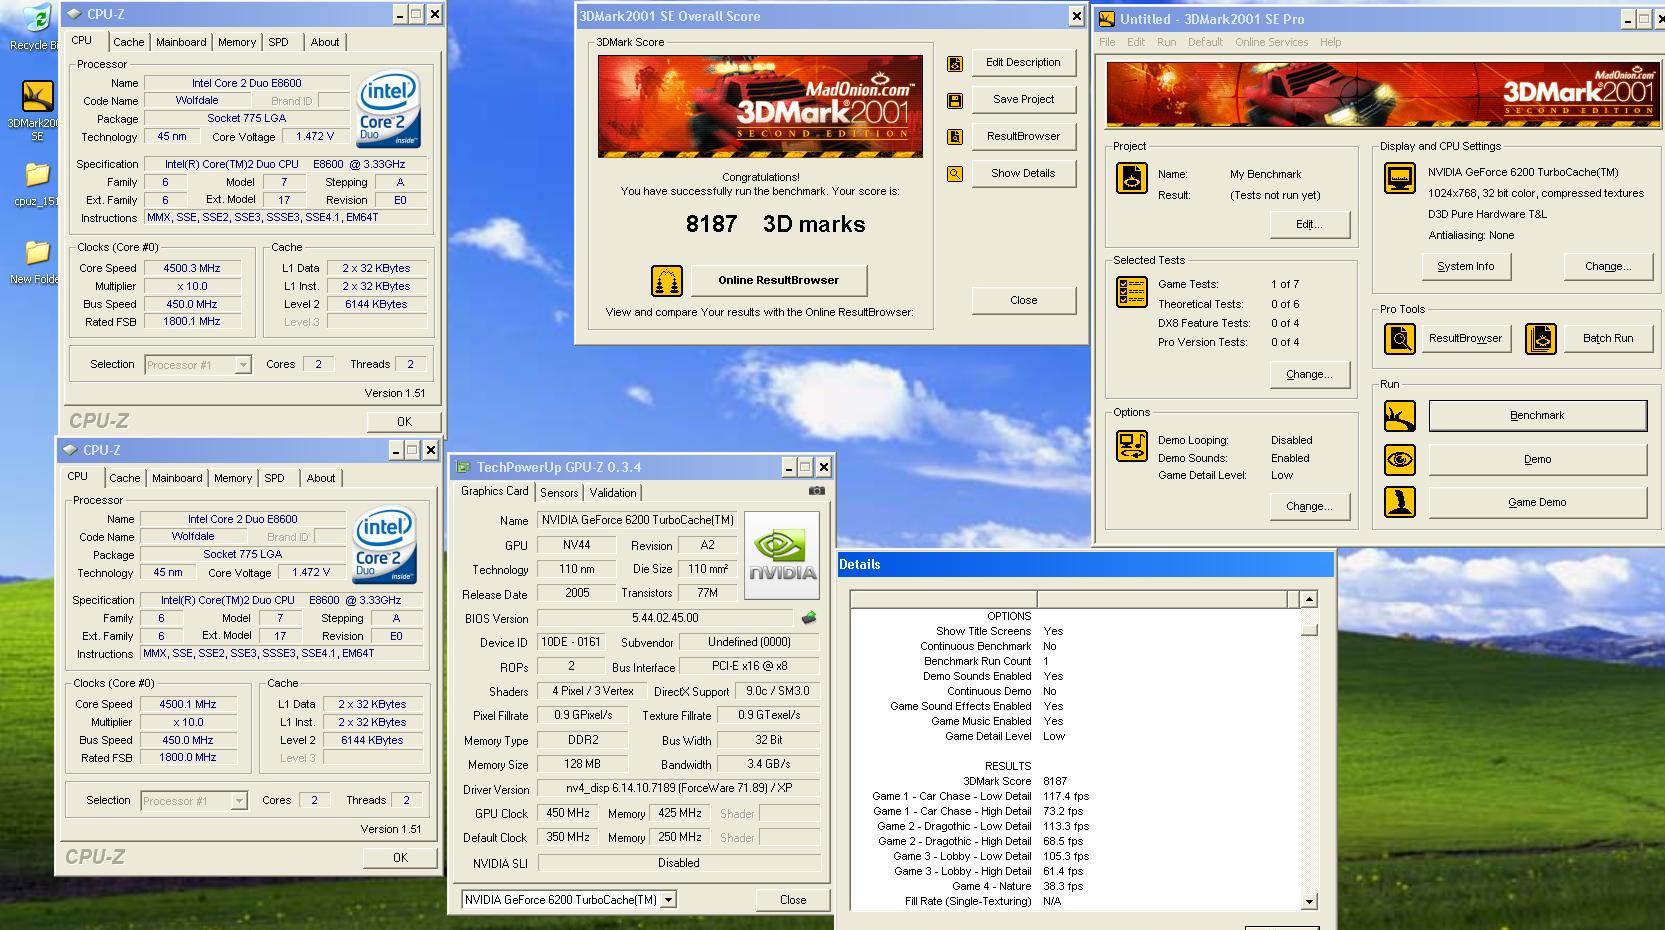Click the Edit Description icon
Viewport: 1665px width, 930px height.
point(955,63)
